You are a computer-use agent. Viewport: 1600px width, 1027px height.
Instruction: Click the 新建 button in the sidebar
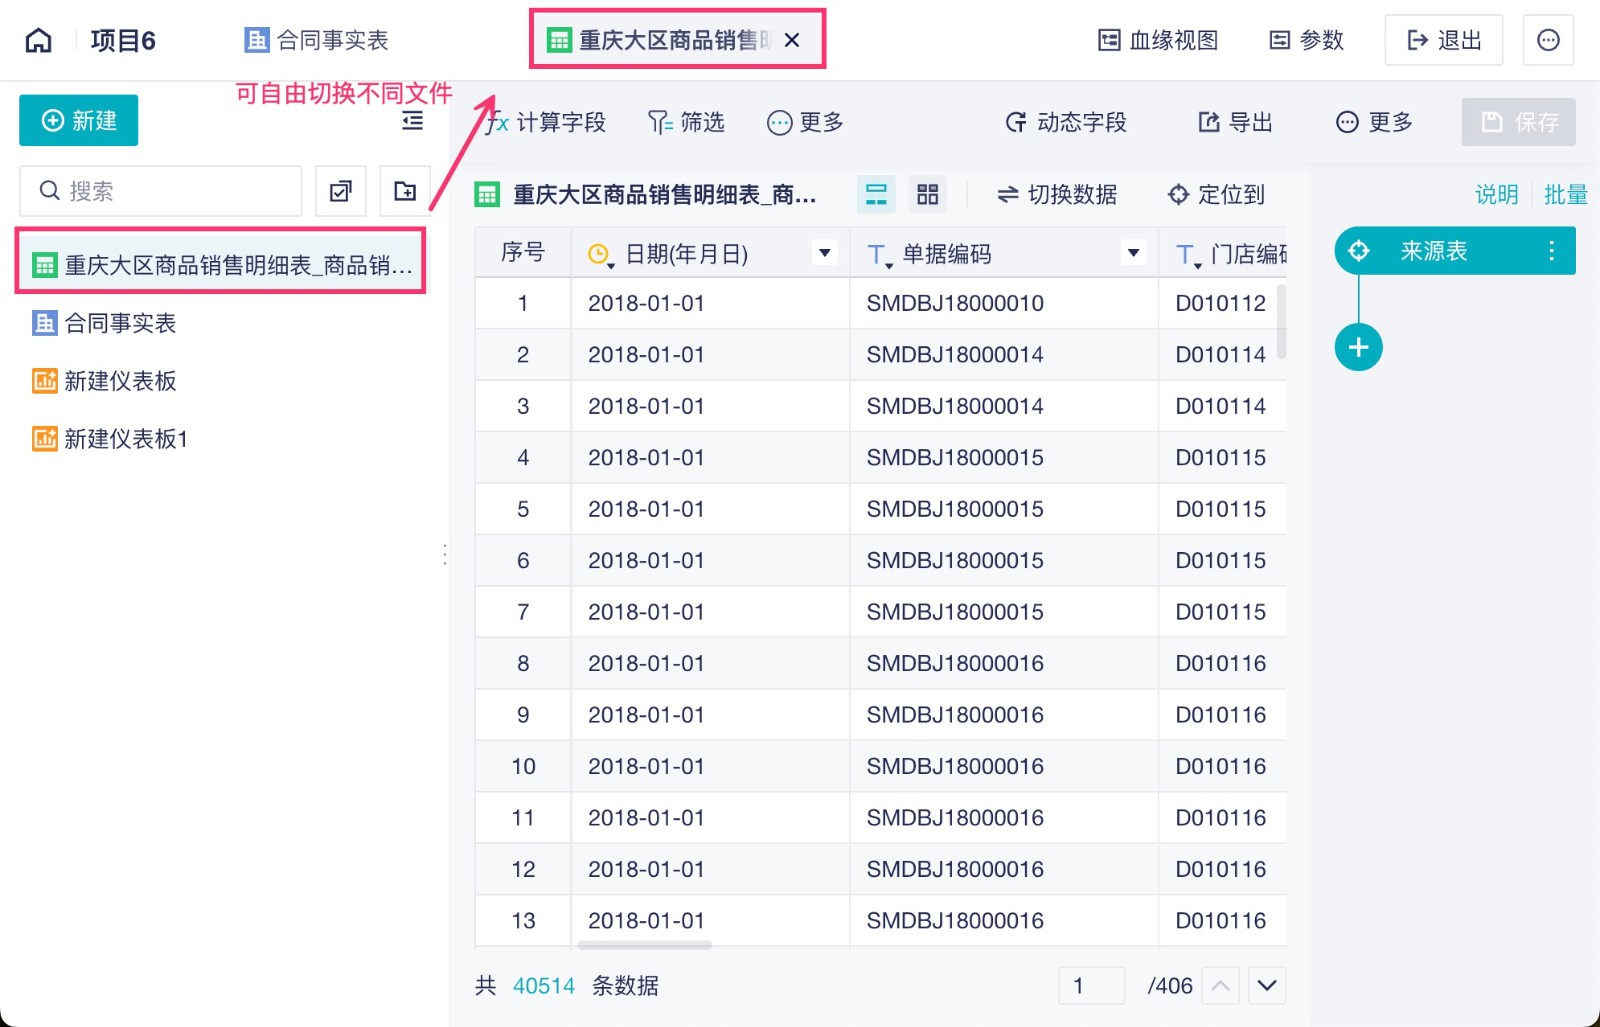click(x=78, y=120)
